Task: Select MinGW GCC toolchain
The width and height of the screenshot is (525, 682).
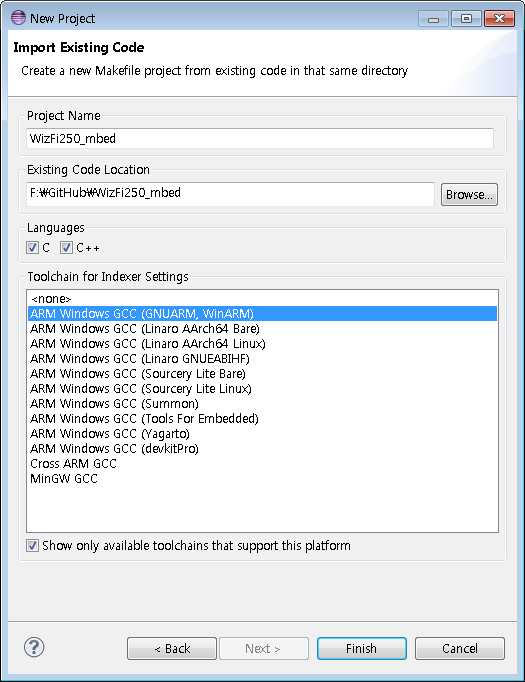Action: click(262, 478)
